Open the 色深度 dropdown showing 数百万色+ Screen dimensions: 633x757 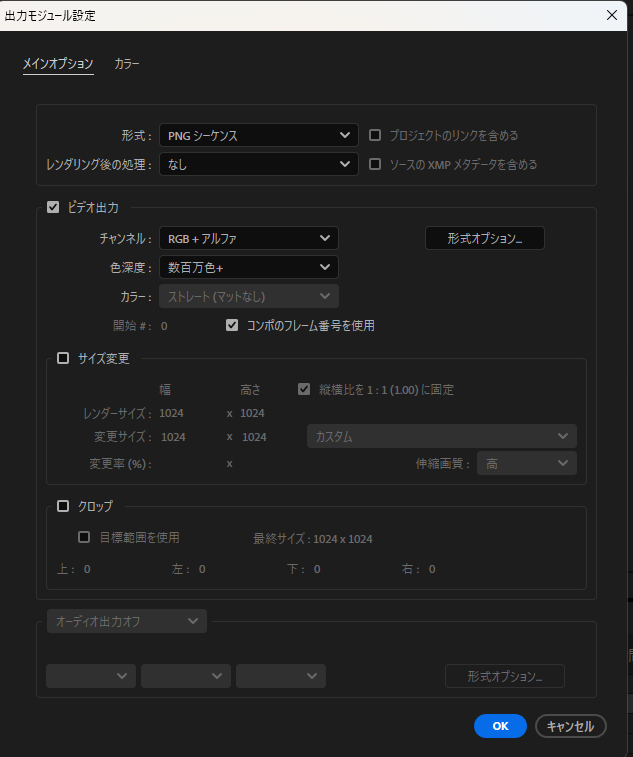click(248, 267)
